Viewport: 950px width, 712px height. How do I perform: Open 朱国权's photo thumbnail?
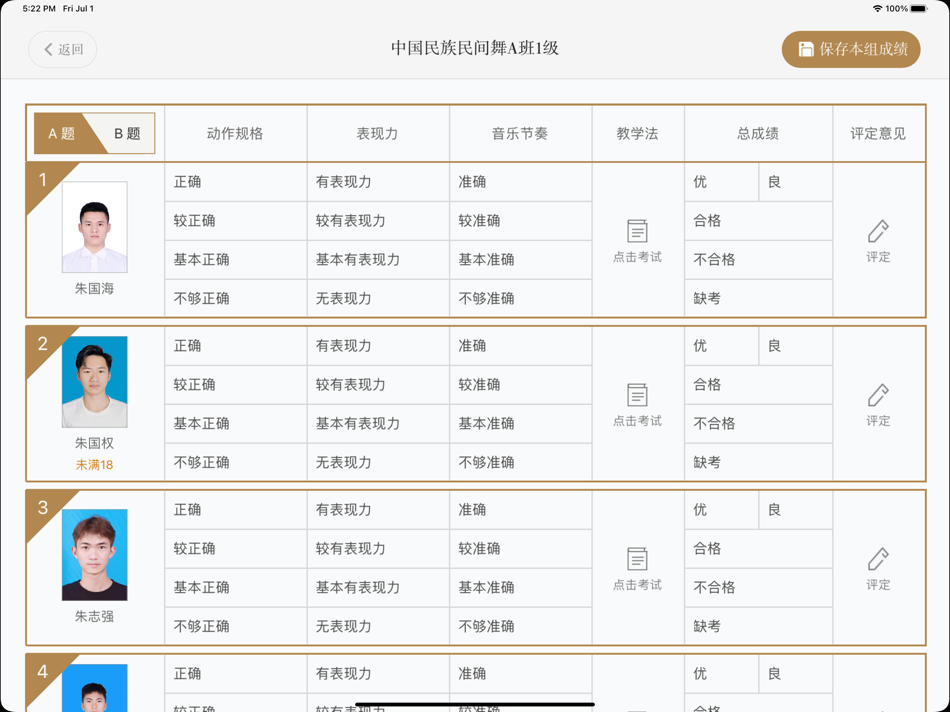click(95, 382)
